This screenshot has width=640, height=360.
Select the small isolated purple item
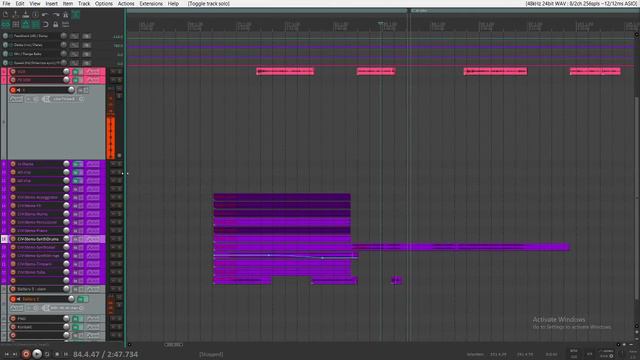[396, 280]
